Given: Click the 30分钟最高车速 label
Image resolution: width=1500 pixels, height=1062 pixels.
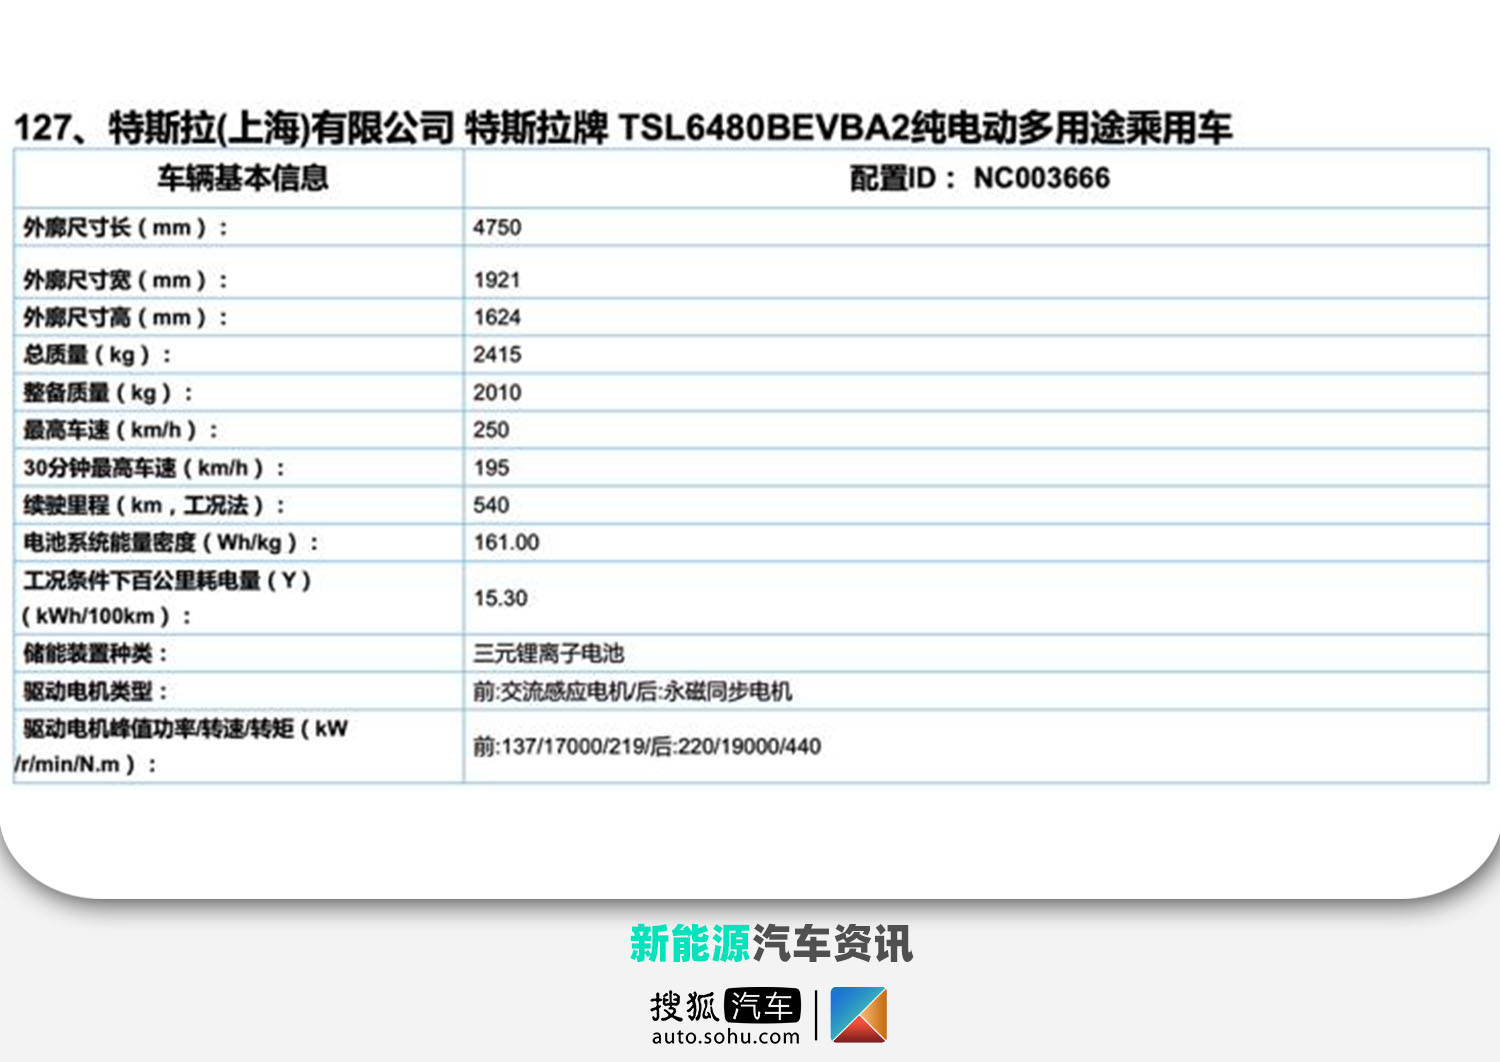Looking at the screenshot, I should click(x=154, y=468).
